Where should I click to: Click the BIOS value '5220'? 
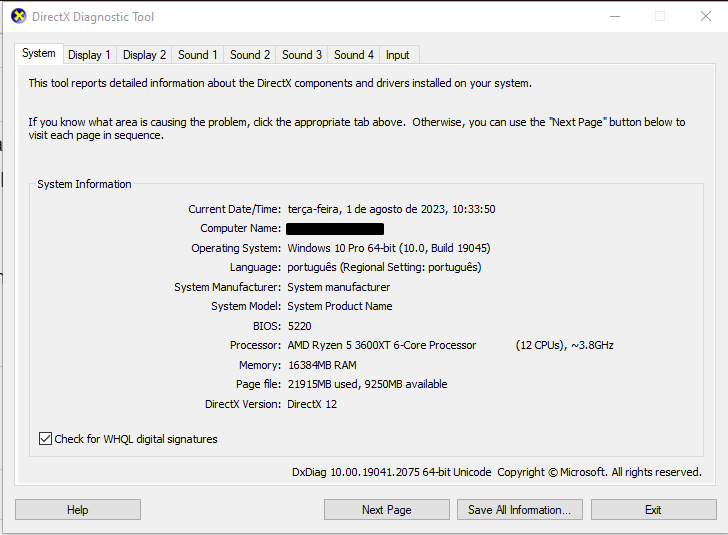click(299, 326)
